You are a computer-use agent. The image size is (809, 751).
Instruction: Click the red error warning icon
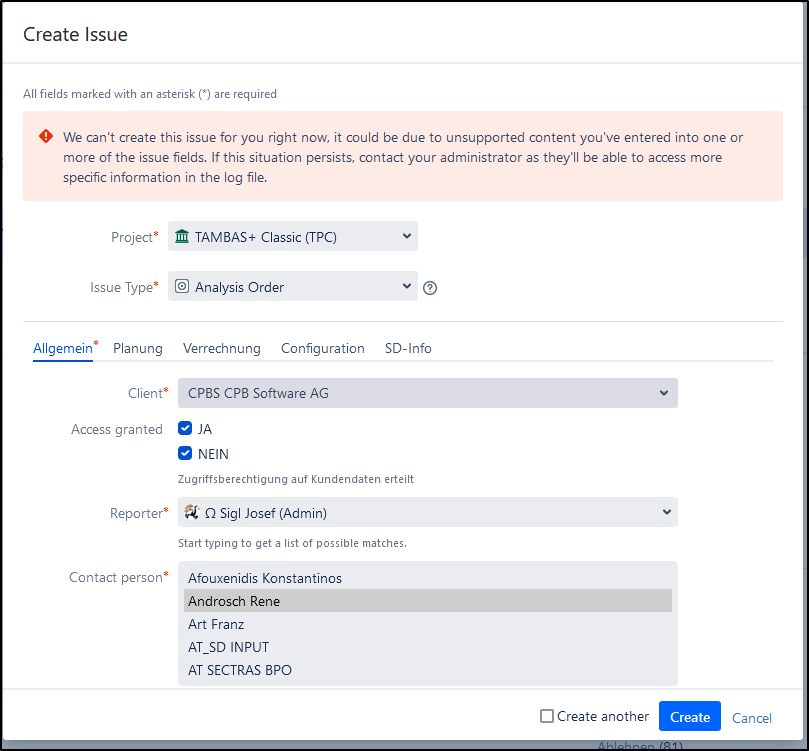click(x=46, y=137)
